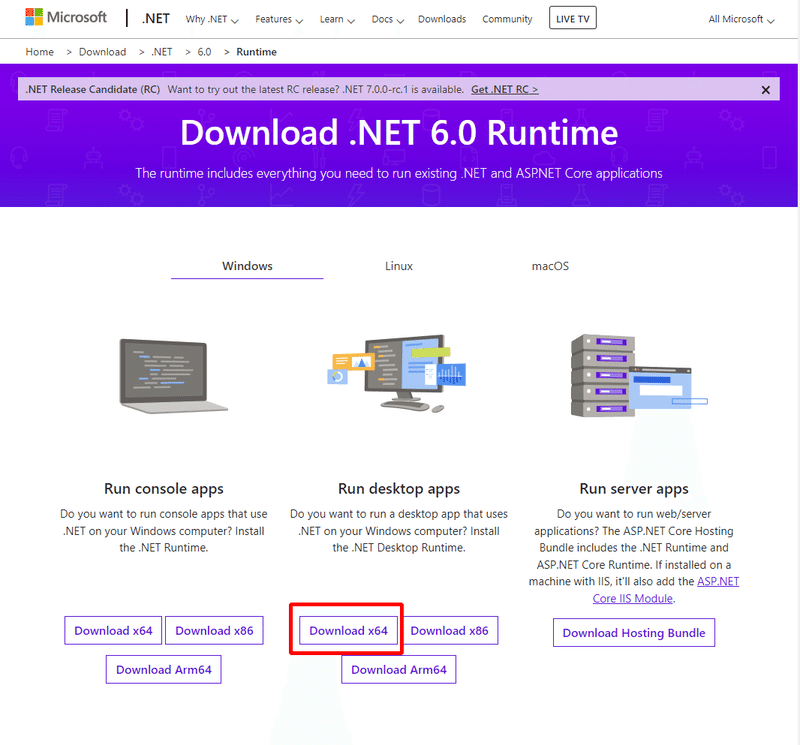
Task: Click the server rack illustration
Action: pyautogui.click(x=638, y=376)
